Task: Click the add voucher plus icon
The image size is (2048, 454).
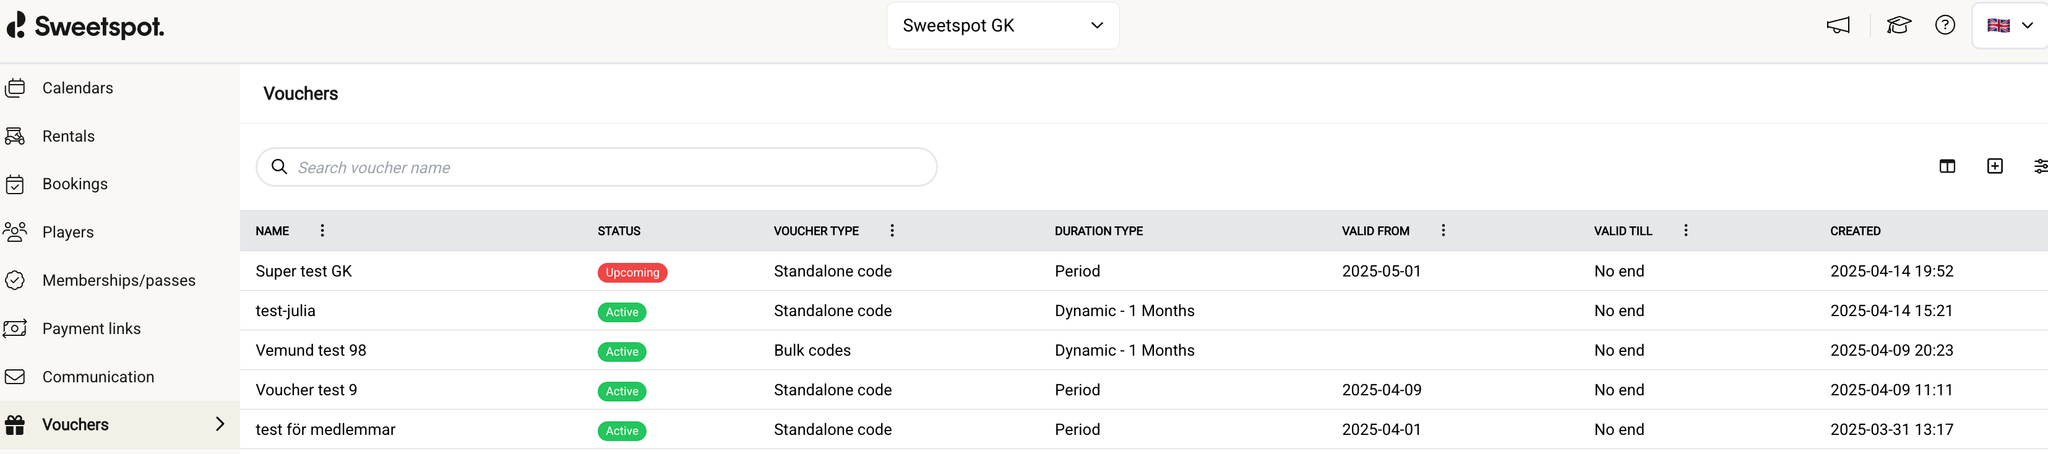Action: pyautogui.click(x=1995, y=166)
